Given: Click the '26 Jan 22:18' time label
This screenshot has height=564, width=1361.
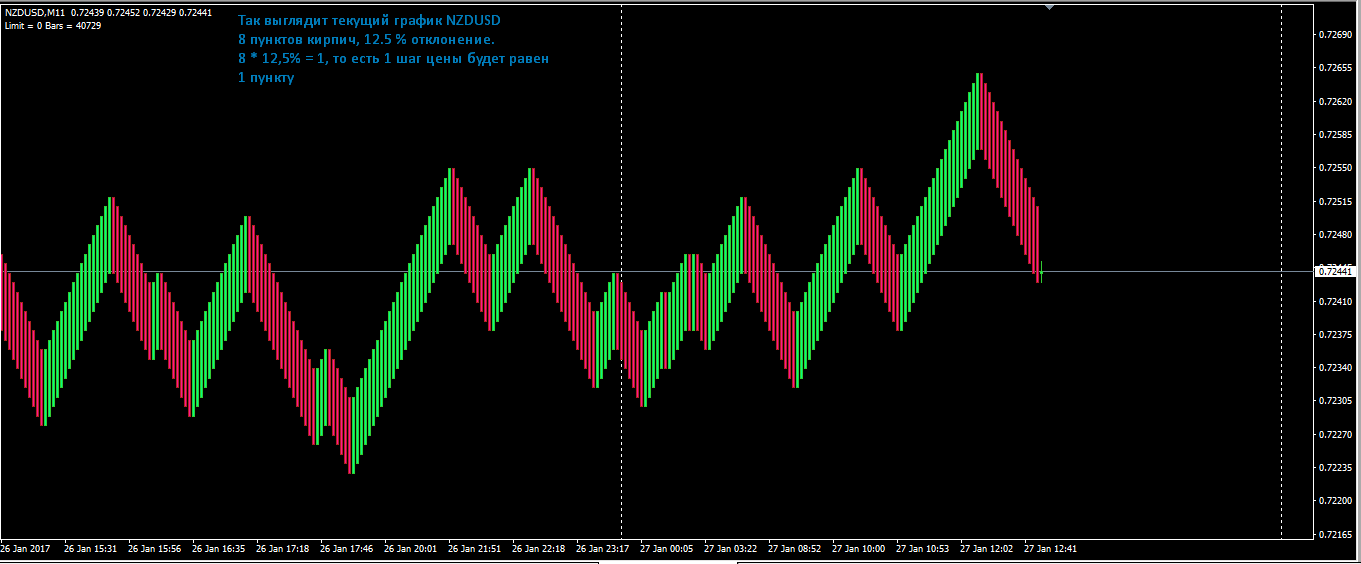Looking at the screenshot, I should click(538, 548).
